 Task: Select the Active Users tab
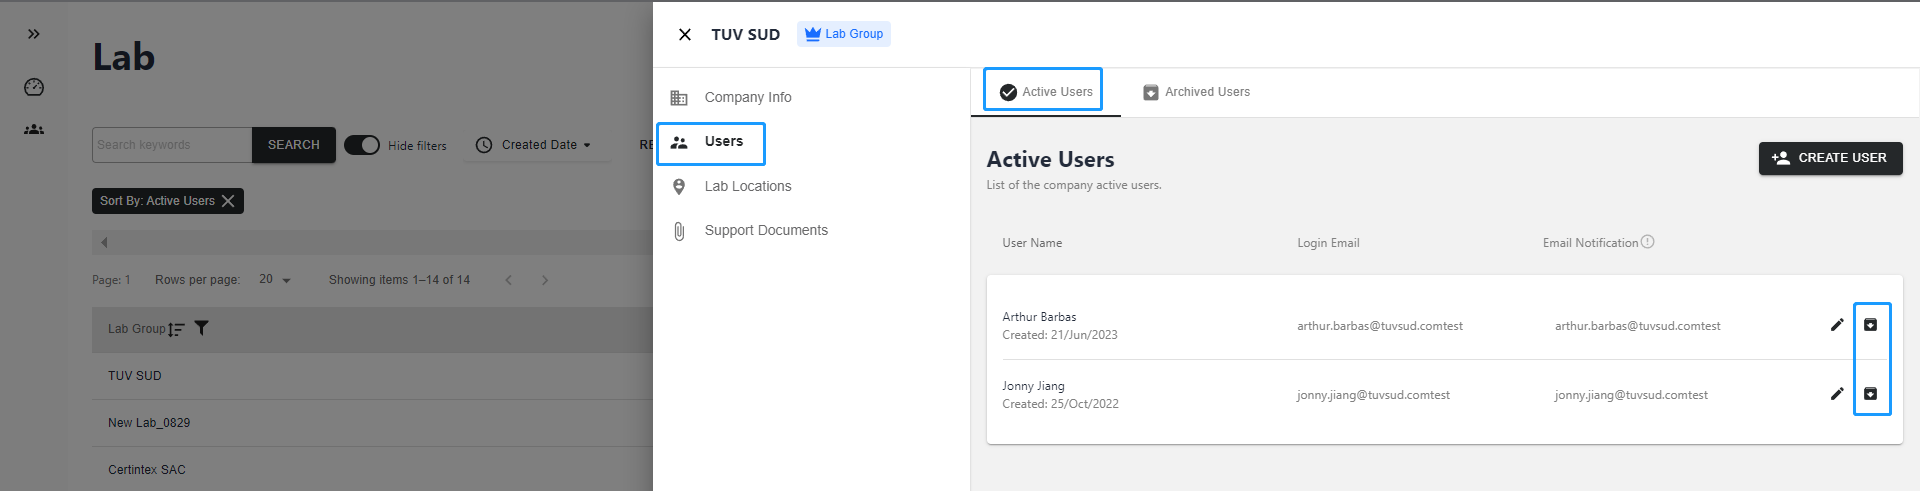click(x=1044, y=92)
